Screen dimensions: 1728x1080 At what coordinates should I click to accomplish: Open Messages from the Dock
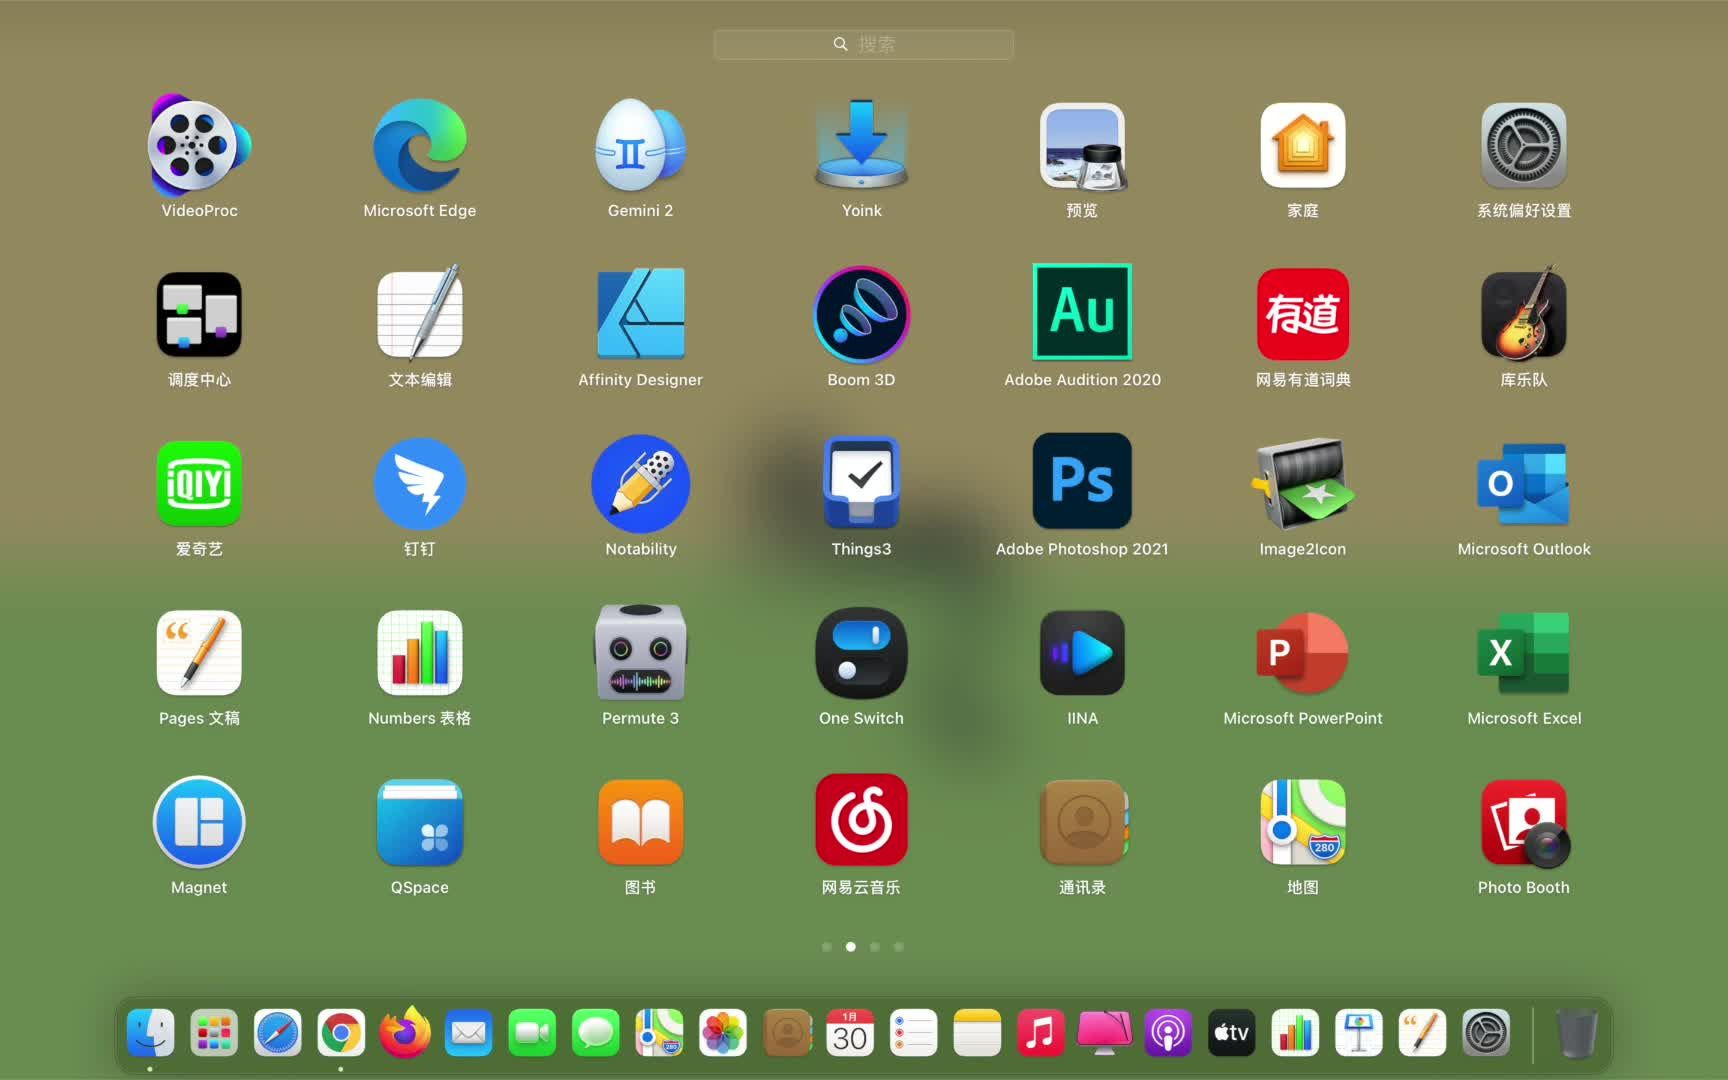pos(596,1033)
